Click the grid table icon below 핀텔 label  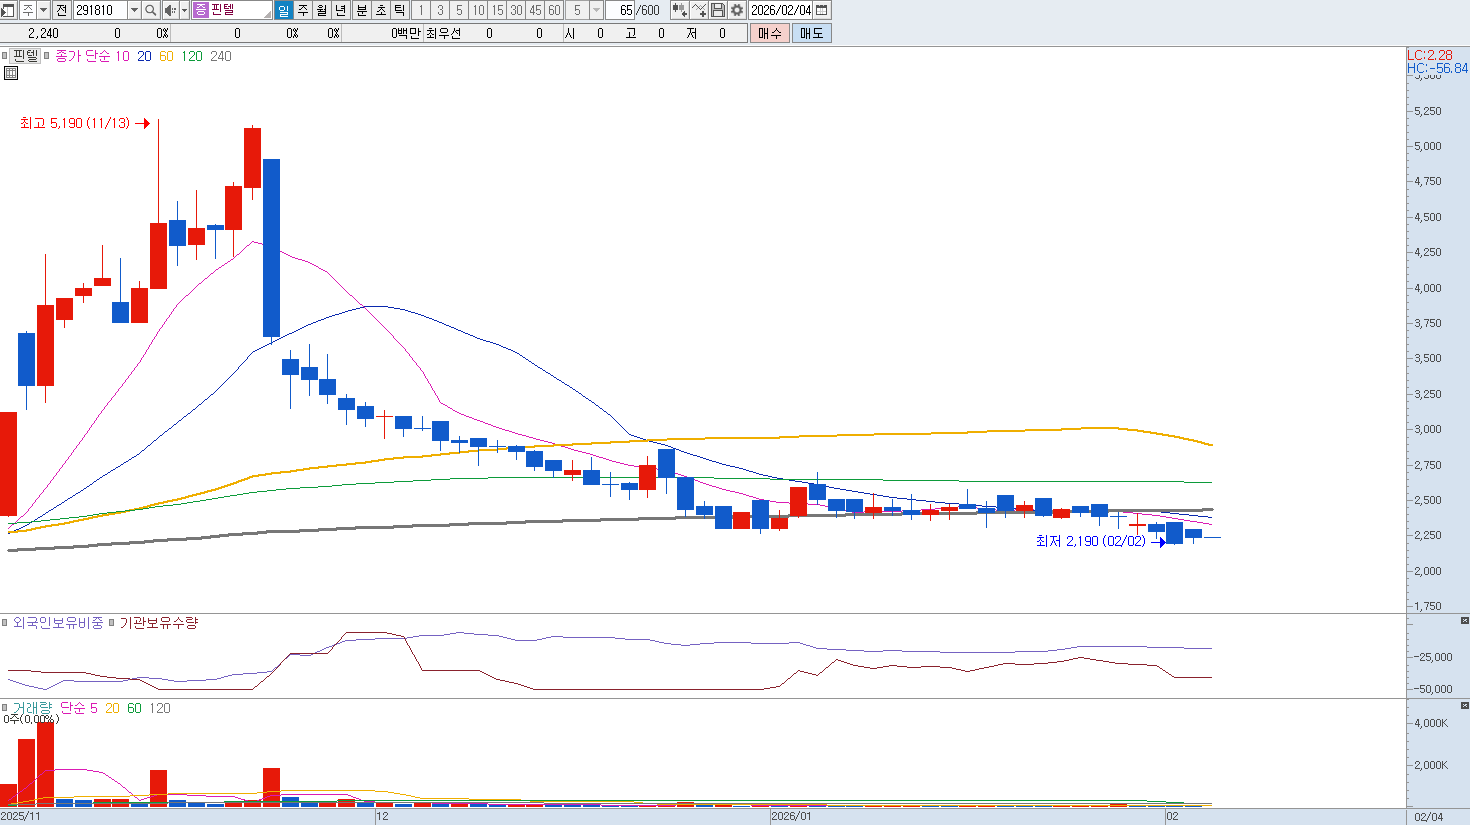11,73
